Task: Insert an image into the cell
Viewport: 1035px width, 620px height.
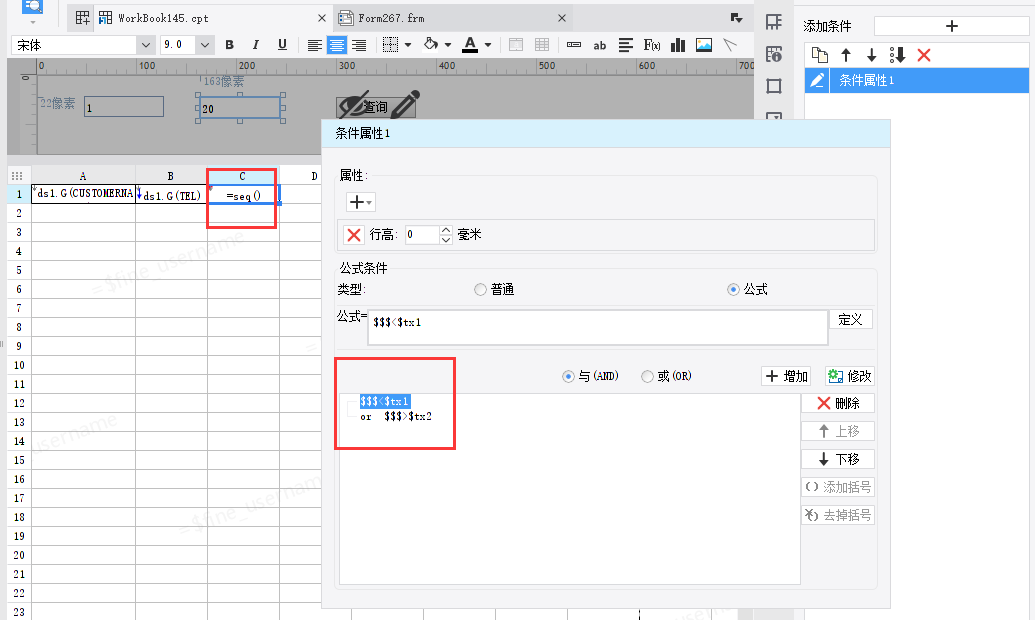Action: click(704, 45)
